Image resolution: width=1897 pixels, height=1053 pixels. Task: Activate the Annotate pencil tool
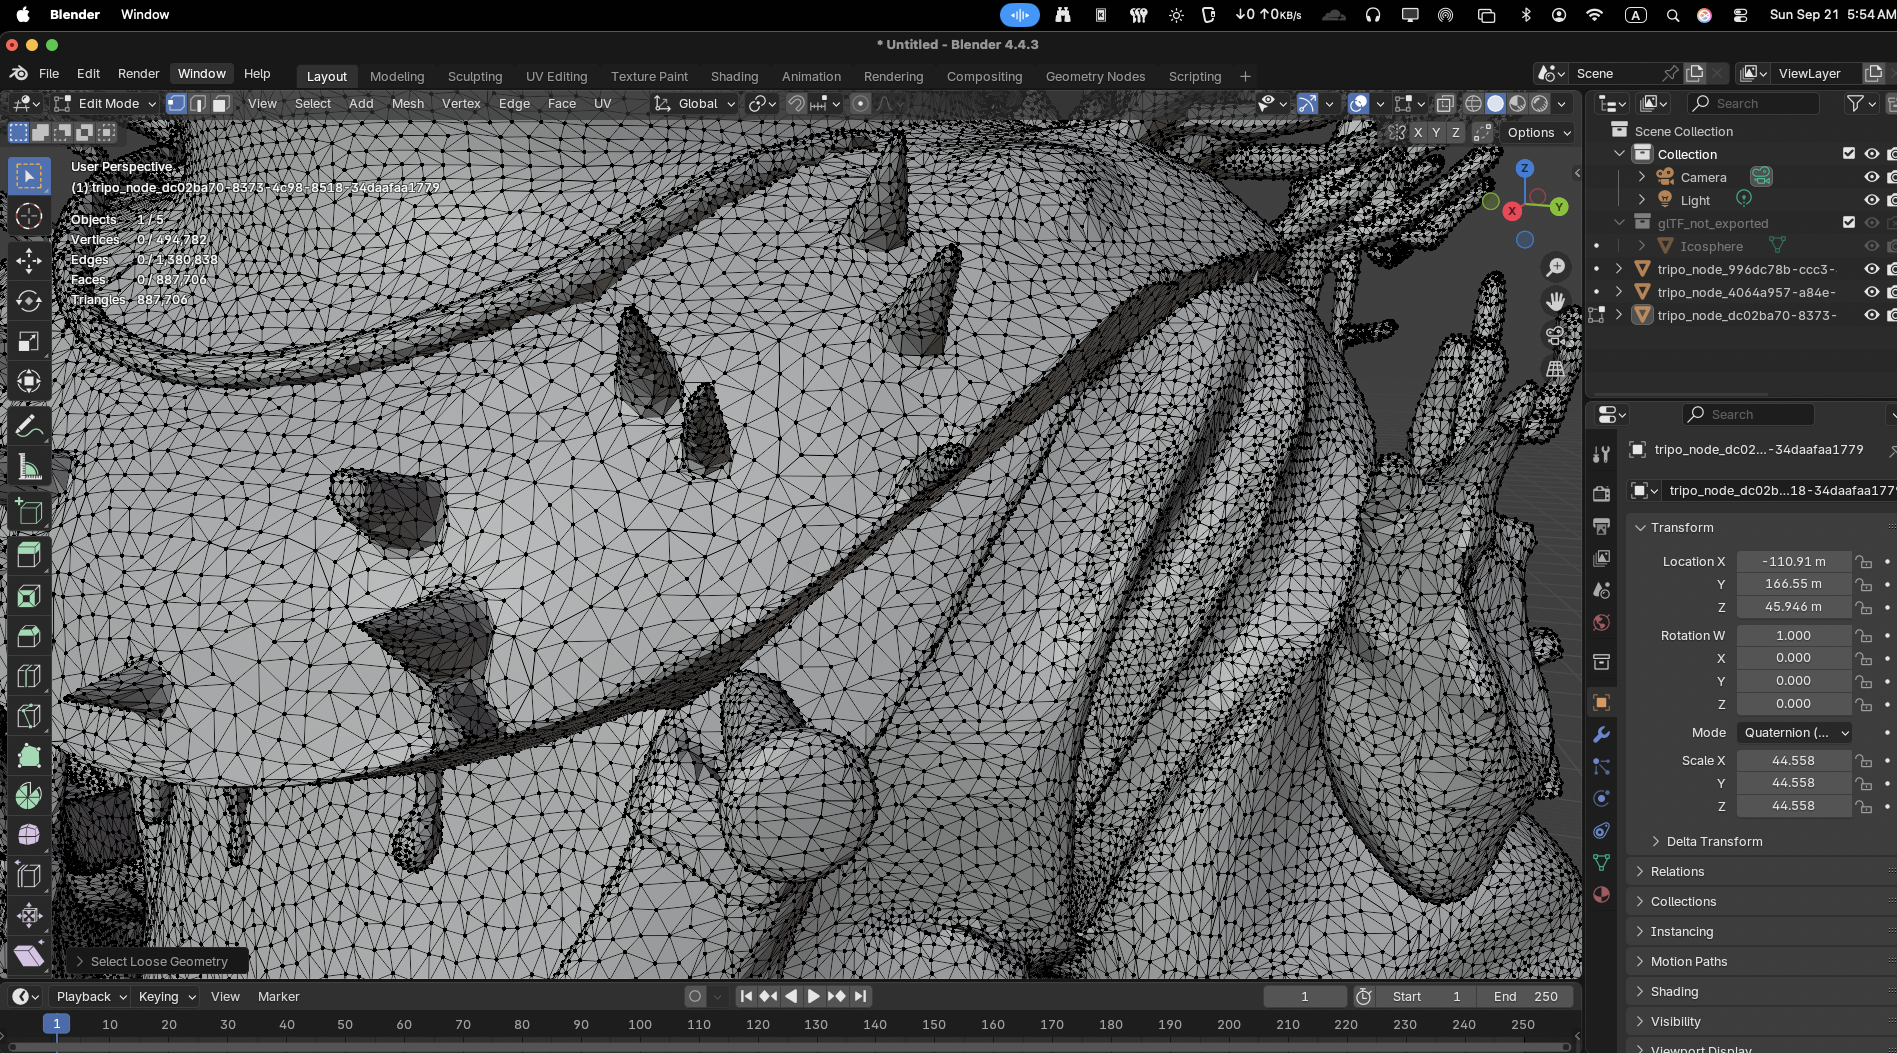coord(29,427)
